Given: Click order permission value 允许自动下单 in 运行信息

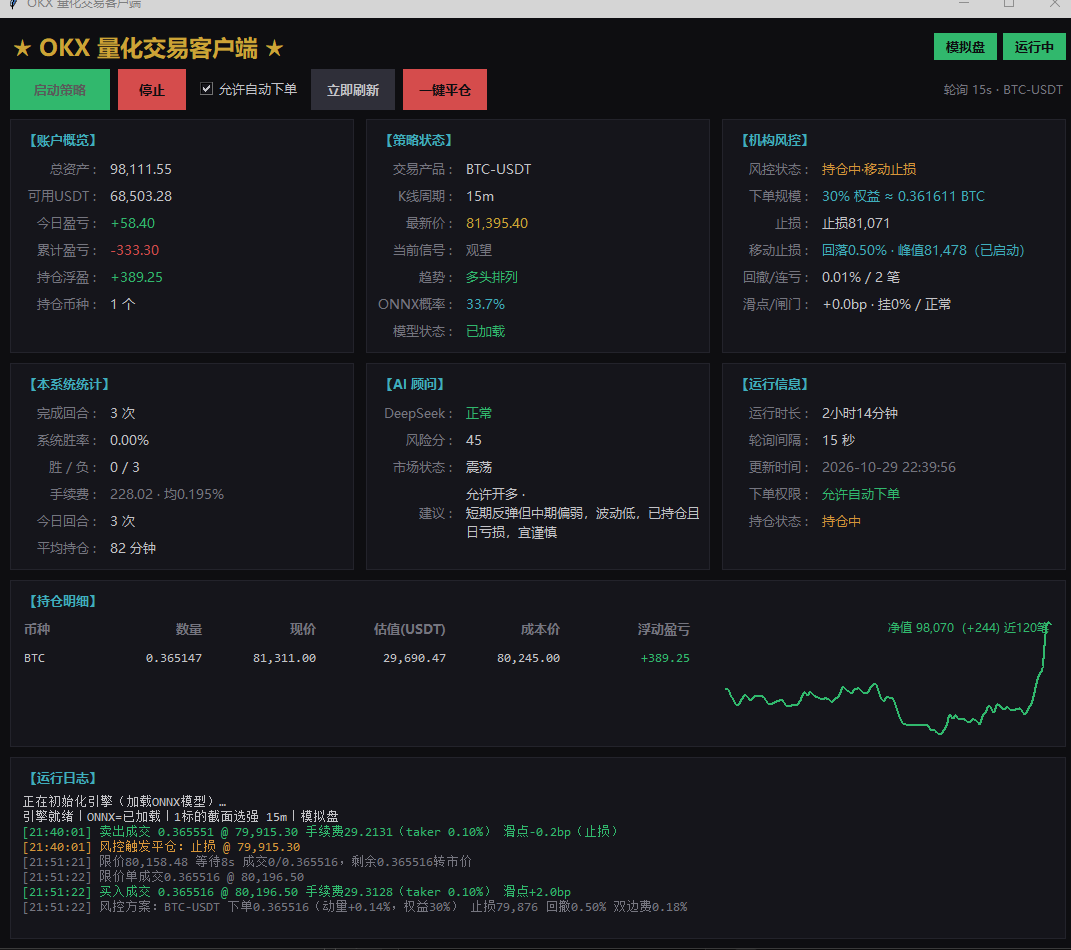Looking at the screenshot, I should tap(861, 494).
